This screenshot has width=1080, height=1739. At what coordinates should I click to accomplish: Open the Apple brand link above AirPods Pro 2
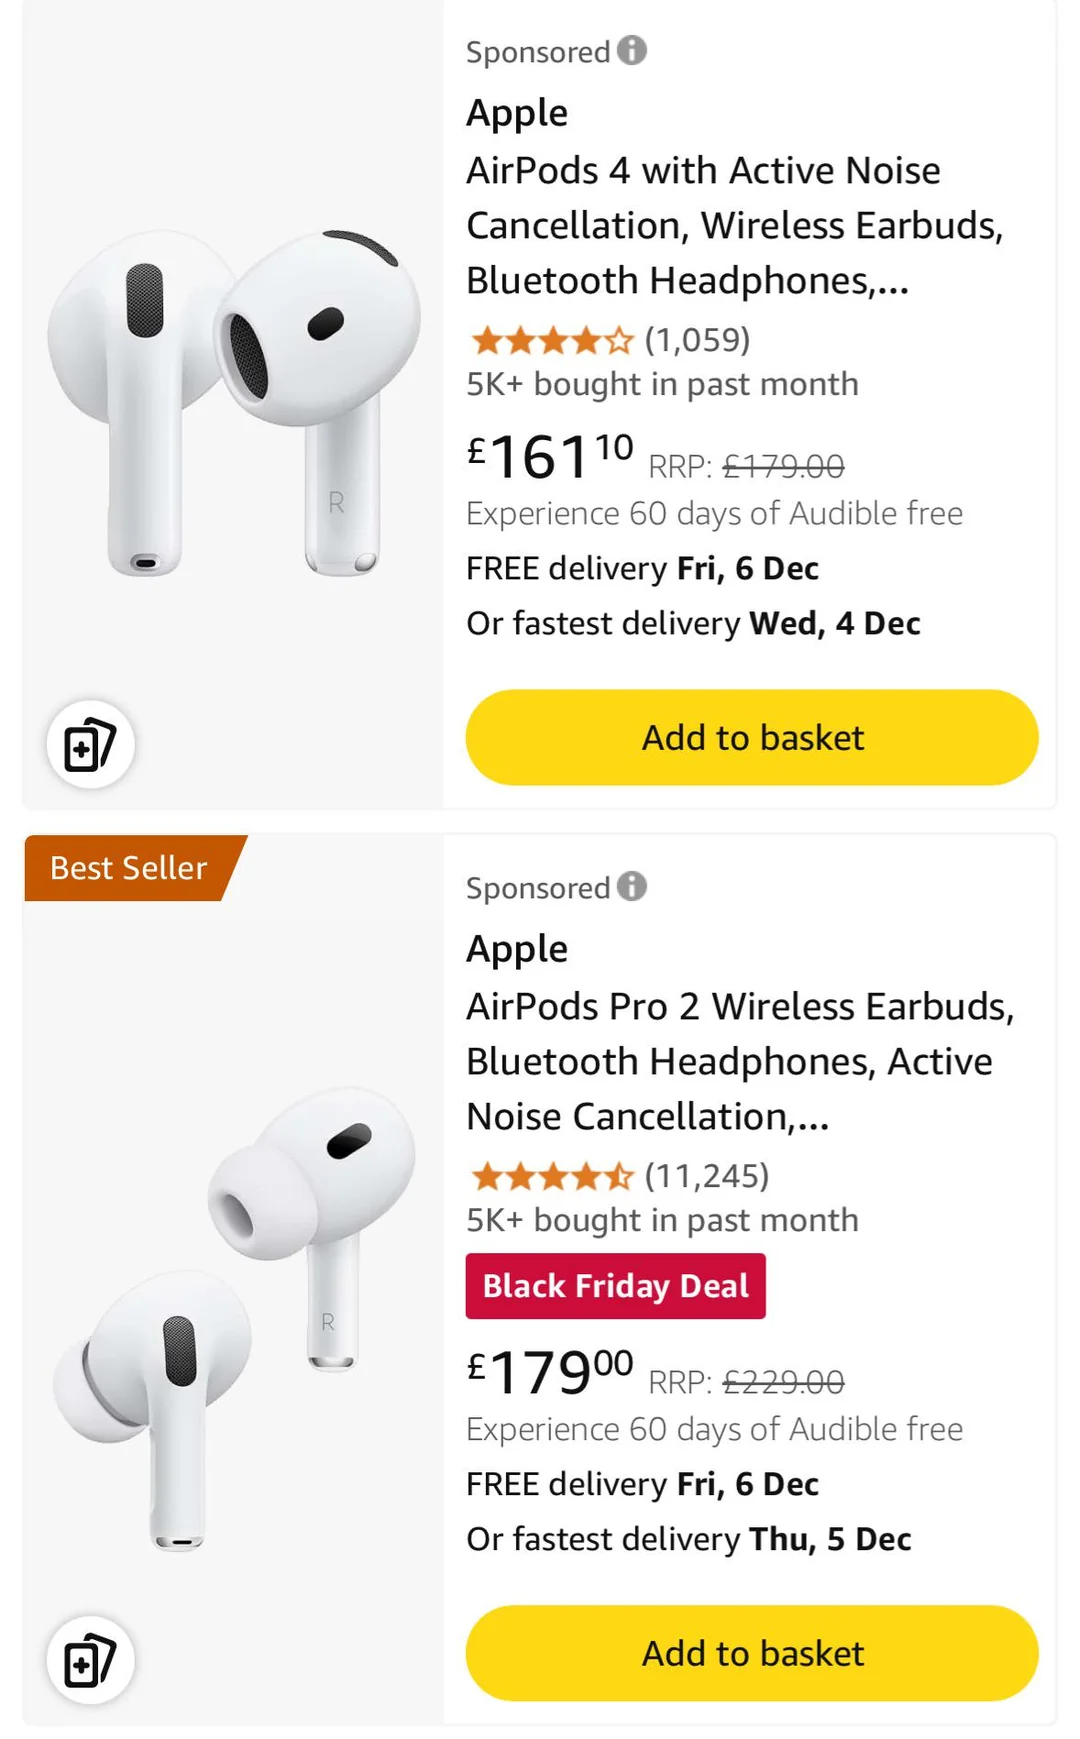coord(516,948)
